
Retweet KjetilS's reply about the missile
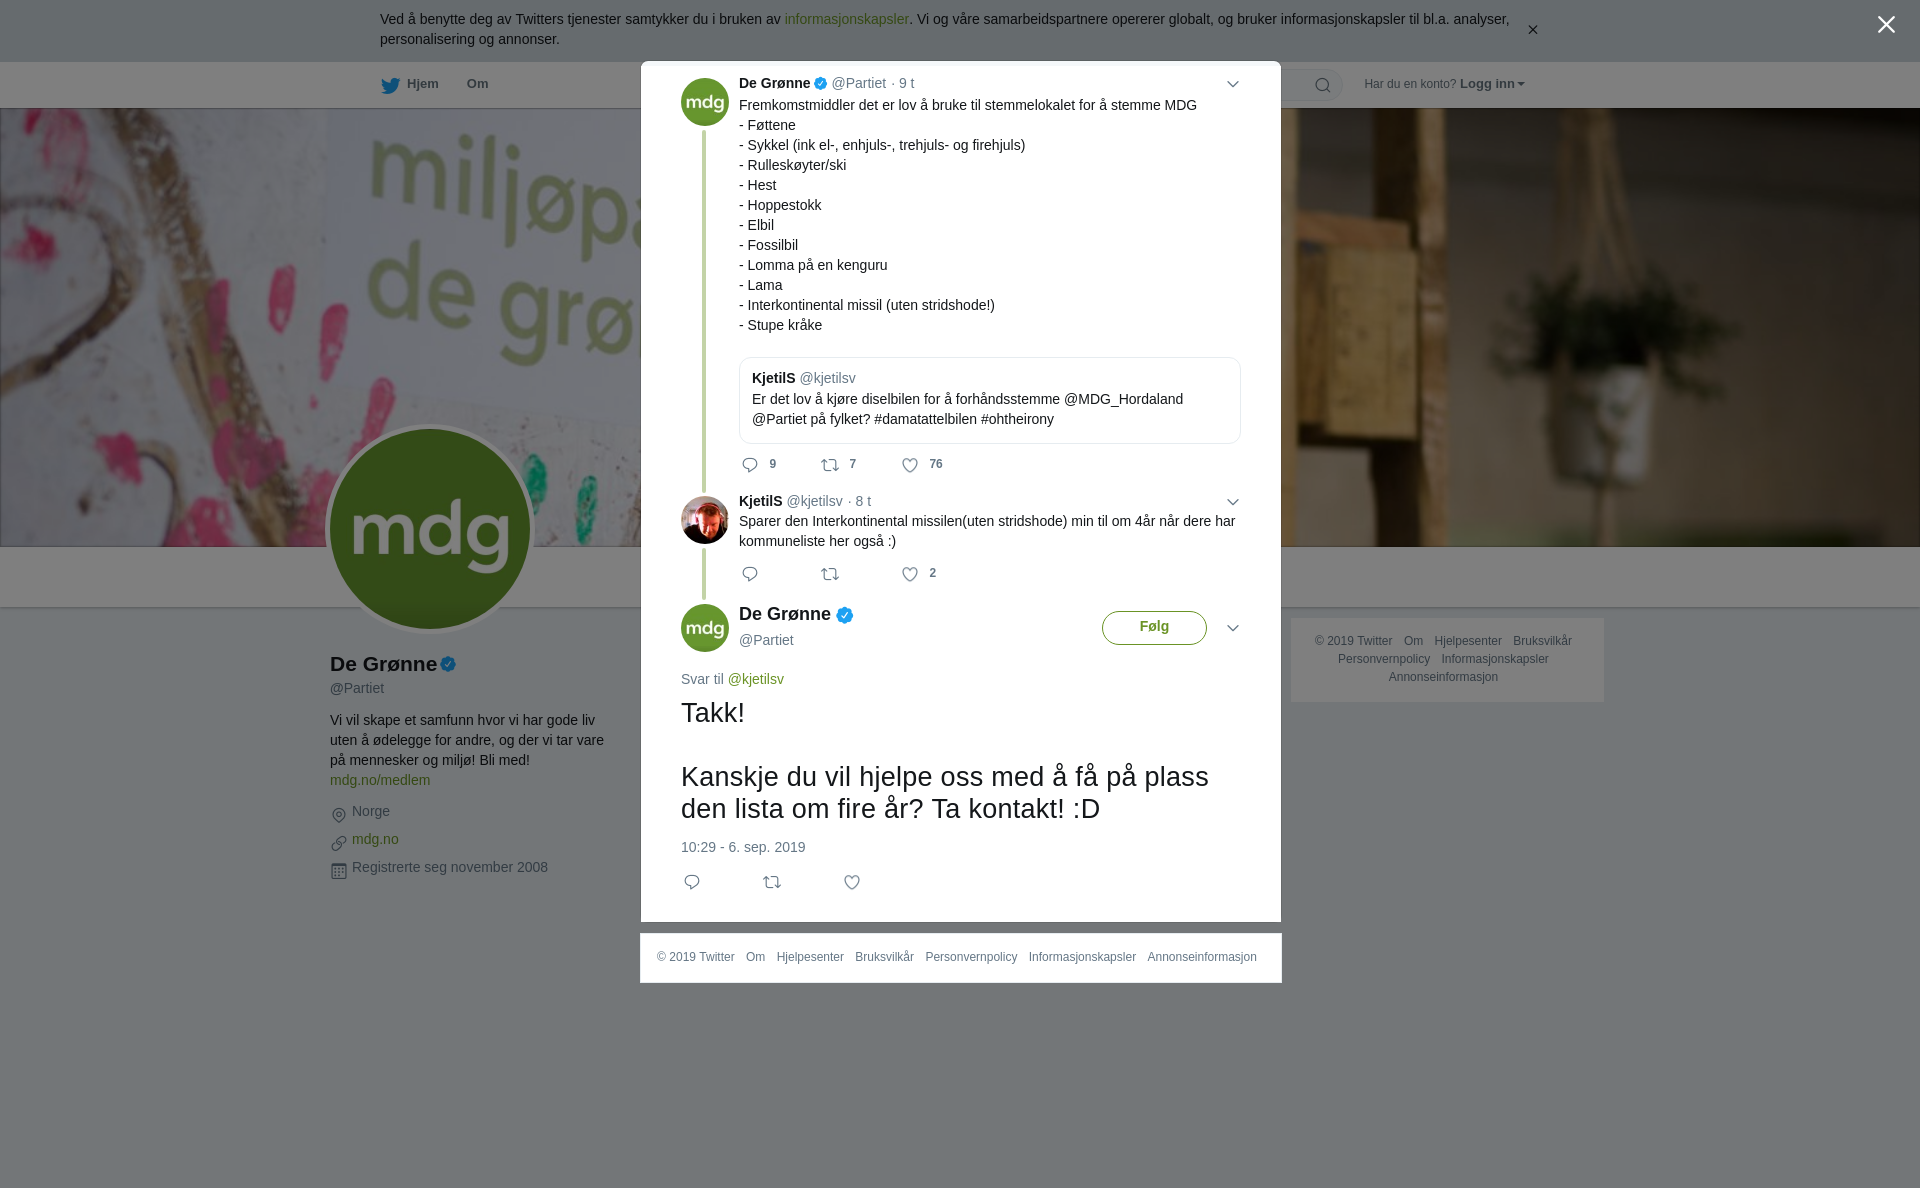(830, 574)
